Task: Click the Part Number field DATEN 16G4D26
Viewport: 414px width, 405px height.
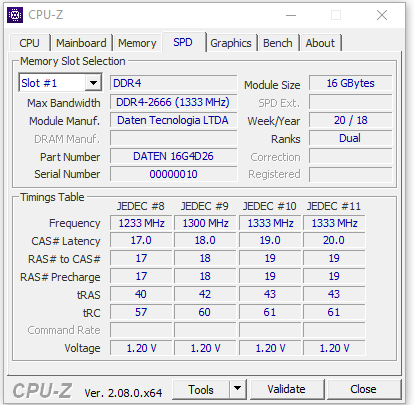Action: 173,156
